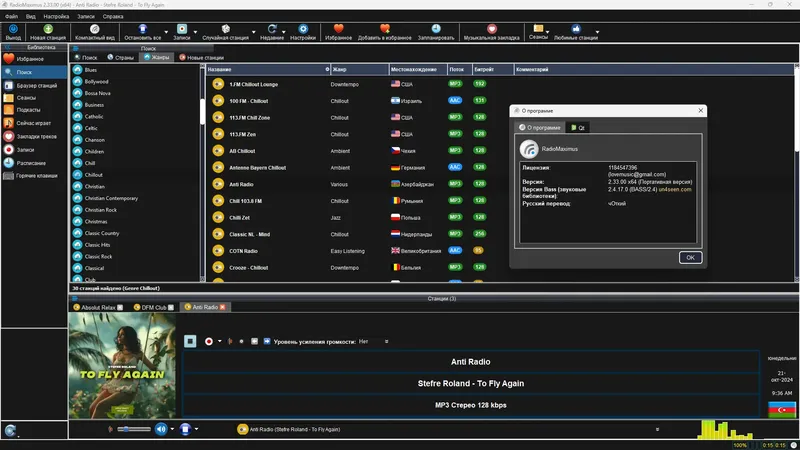Image resolution: width=800 pixels, height=450 pixels.
Task: Switch to the Новые станции tab
Action: click(202, 58)
